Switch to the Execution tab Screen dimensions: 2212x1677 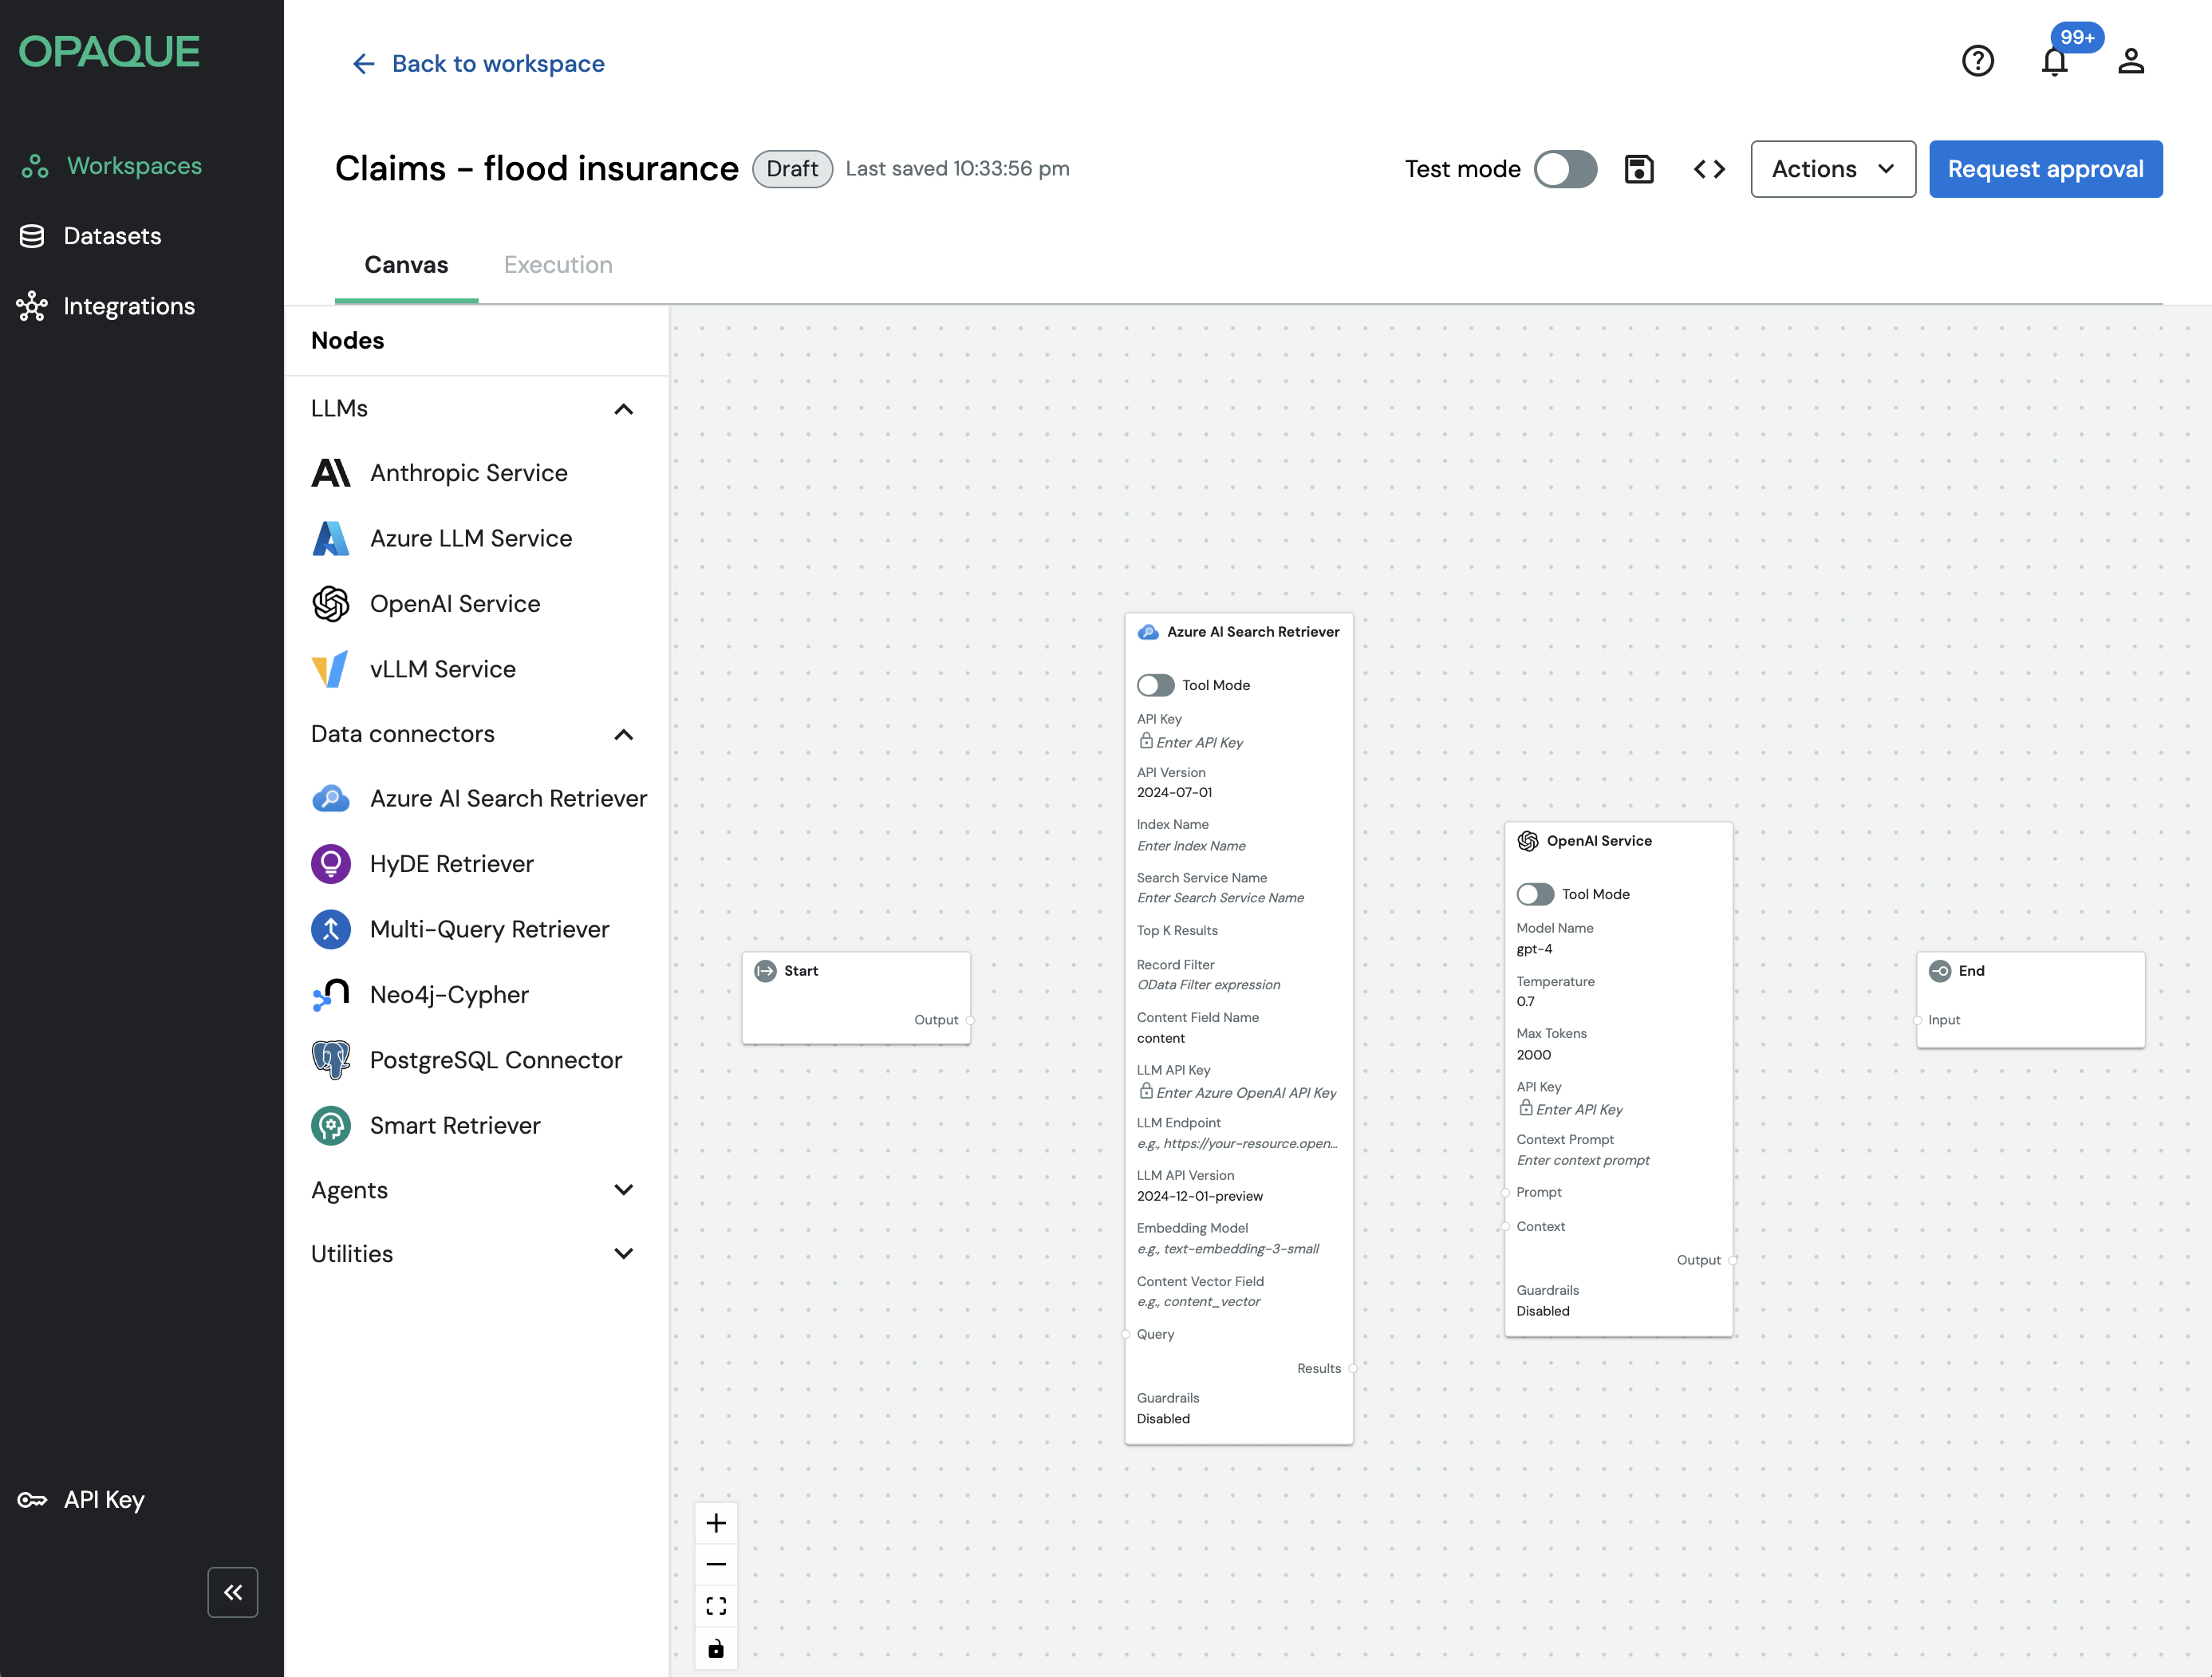pyautogui.click(x=558, y=265)
